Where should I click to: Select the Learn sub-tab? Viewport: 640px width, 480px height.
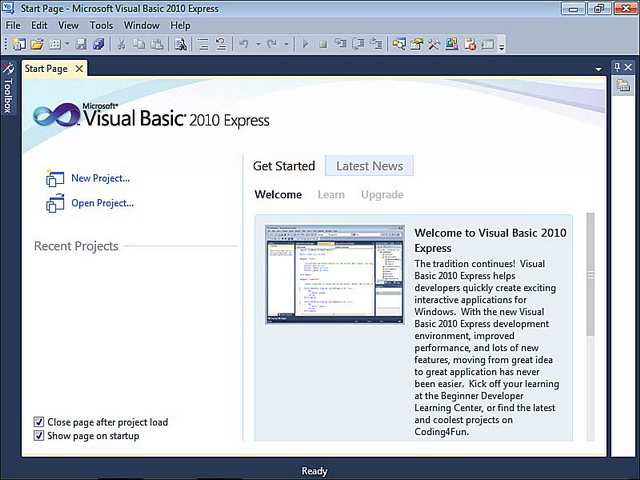pyautogui.click(x=331, y=194)
